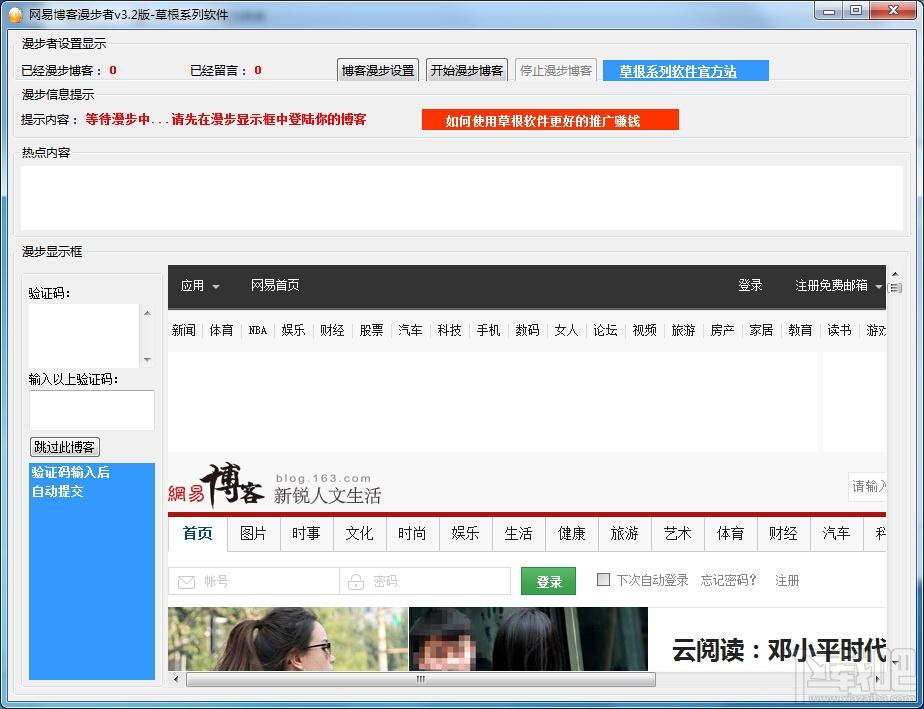924x709 pixels.
Task: Open 新闻 channel link
Action: [183, 330]
